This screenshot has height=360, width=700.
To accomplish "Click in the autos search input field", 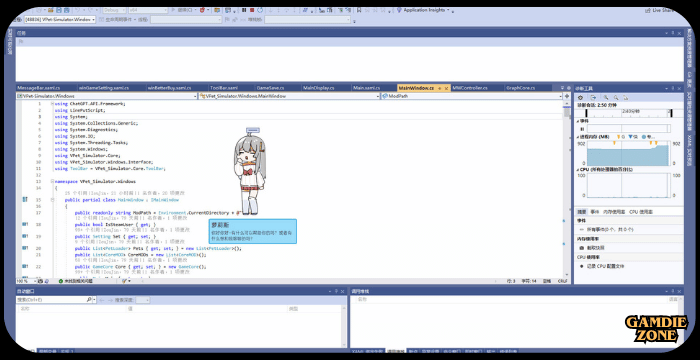I will [x=50, y=300].
